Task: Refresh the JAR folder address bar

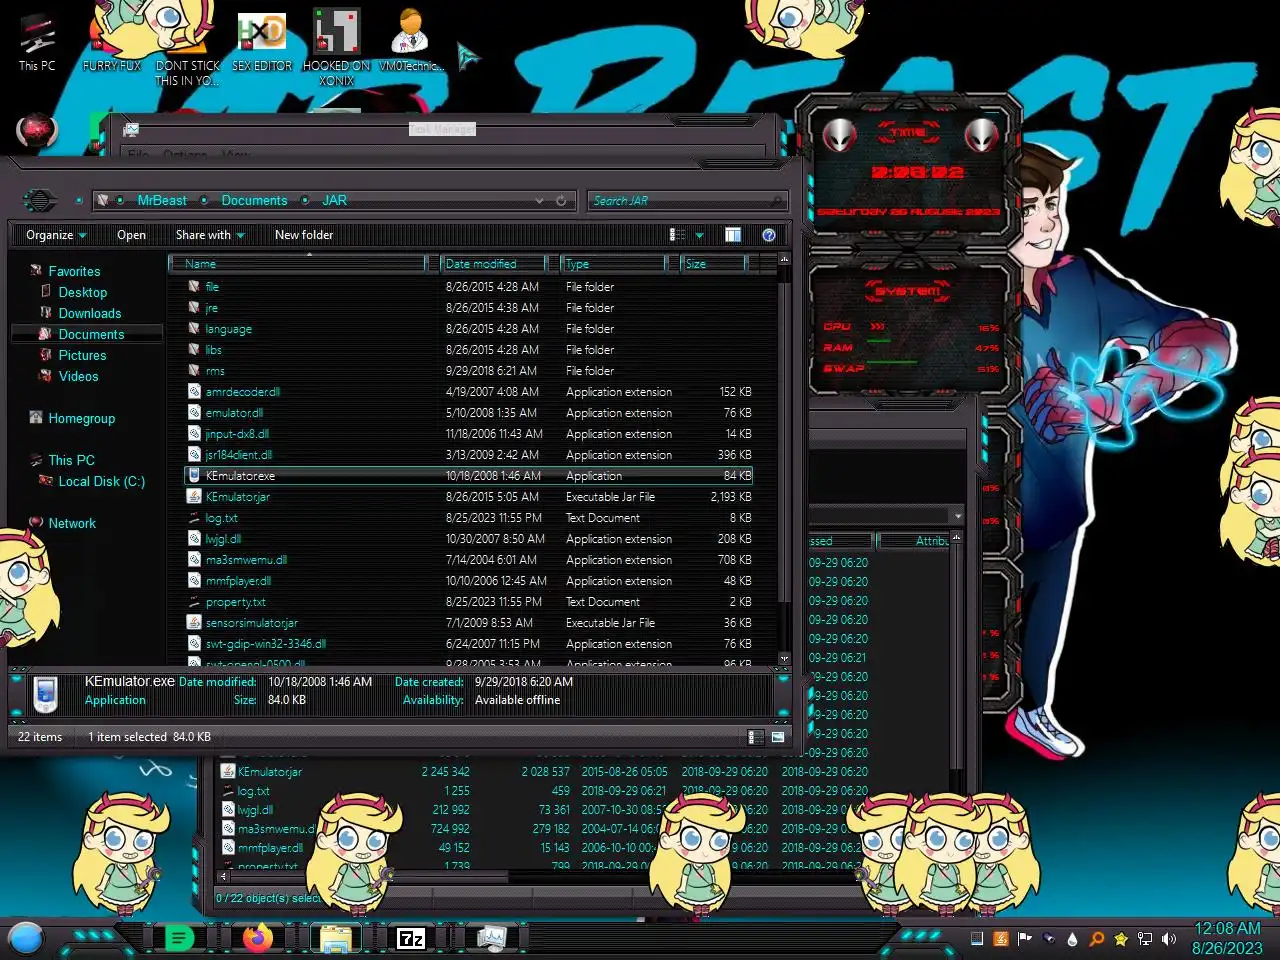Action: pyautogui.click(x=561, y=201)
